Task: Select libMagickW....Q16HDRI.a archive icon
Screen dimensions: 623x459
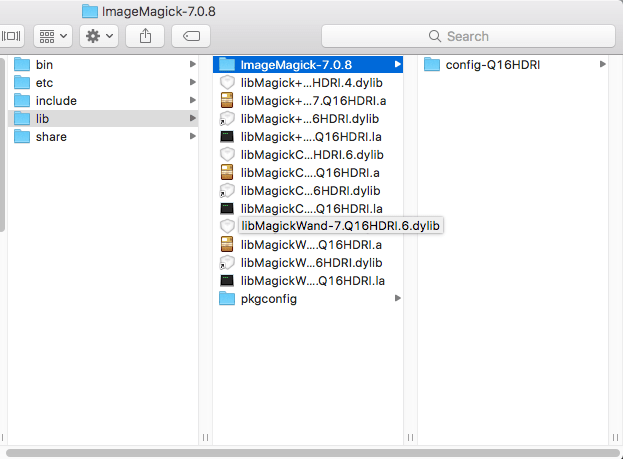Action: pyautogui.click(x=227, y=244)
